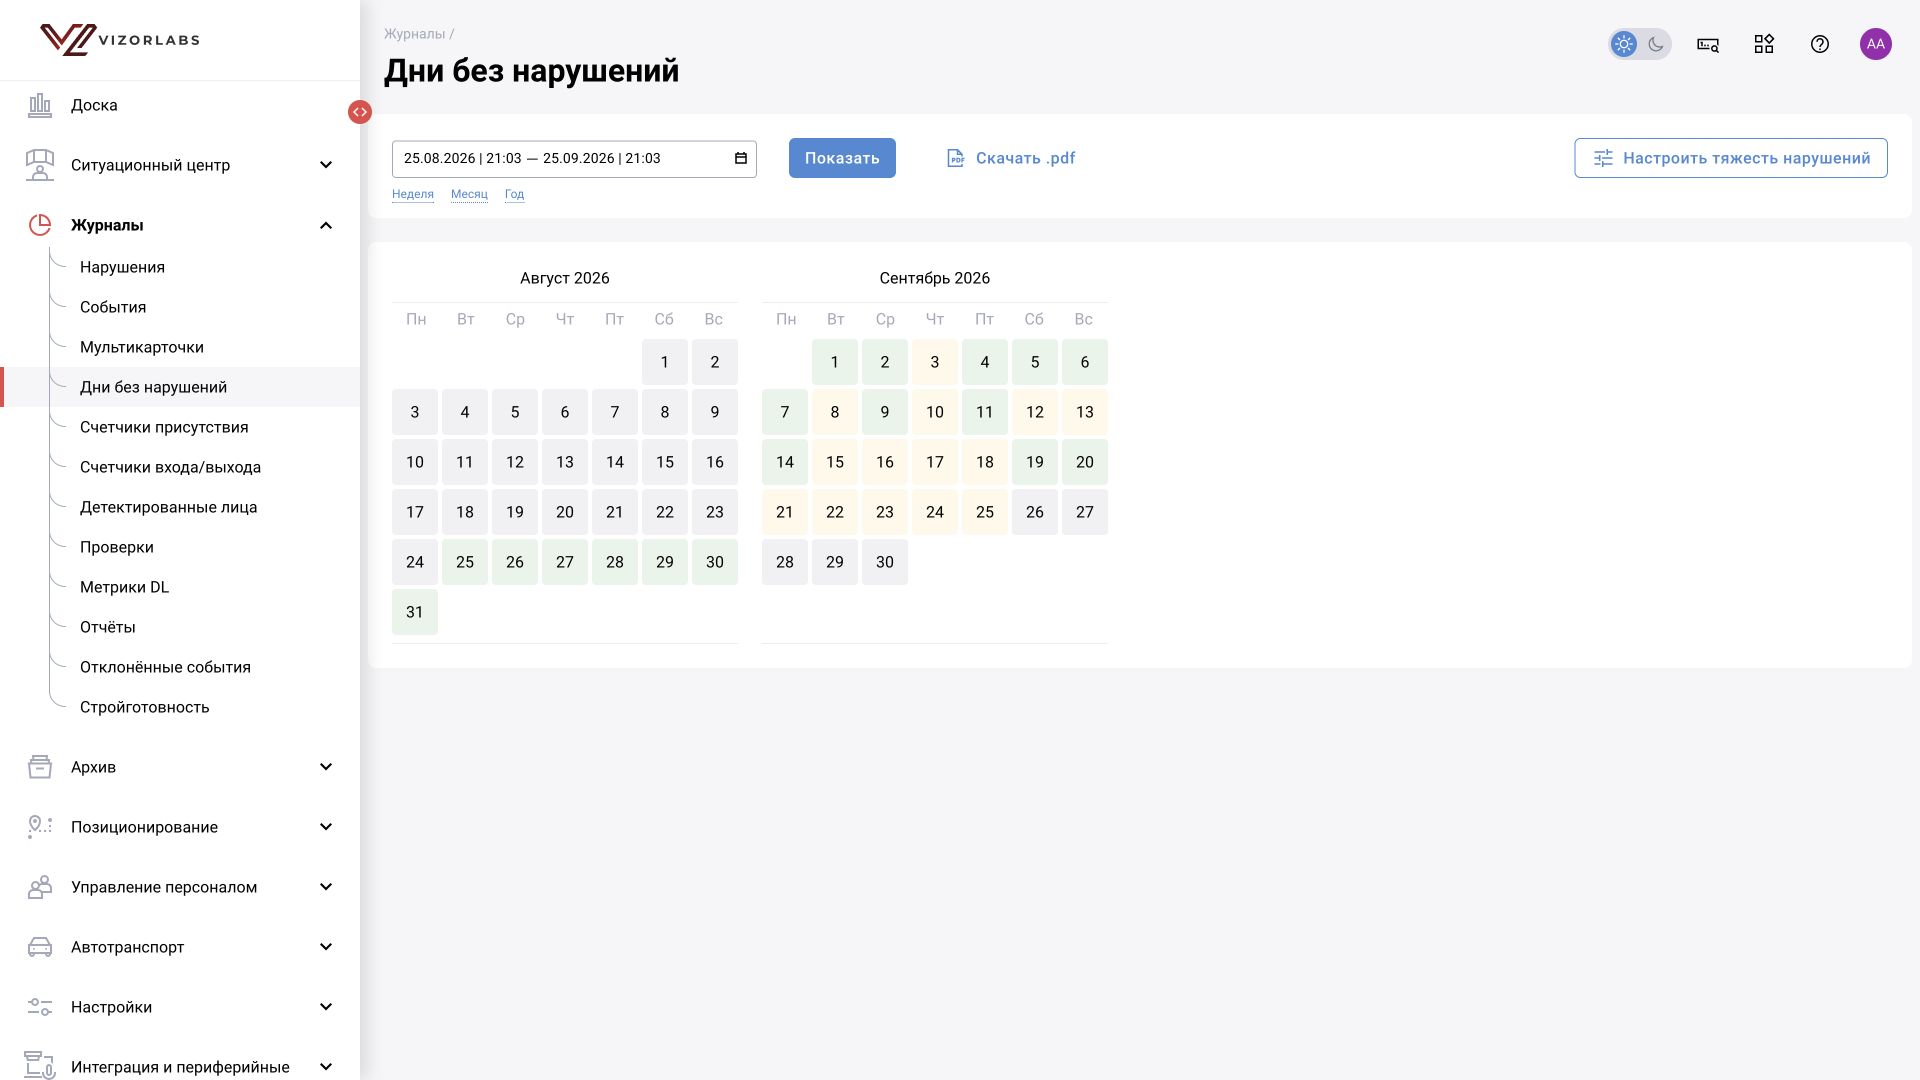The image size is (1920, 1080).
Task: Expand the Автотранспорт section chevron
Action: pyautogui.click(x=326, y=947)
